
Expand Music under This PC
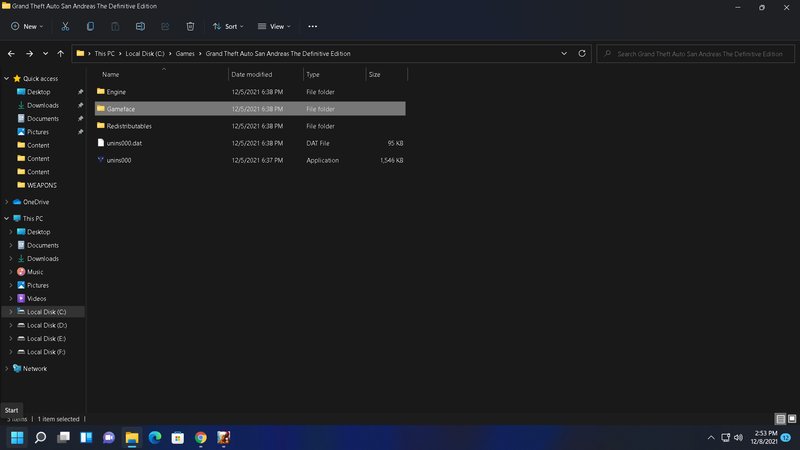[11, 272]
